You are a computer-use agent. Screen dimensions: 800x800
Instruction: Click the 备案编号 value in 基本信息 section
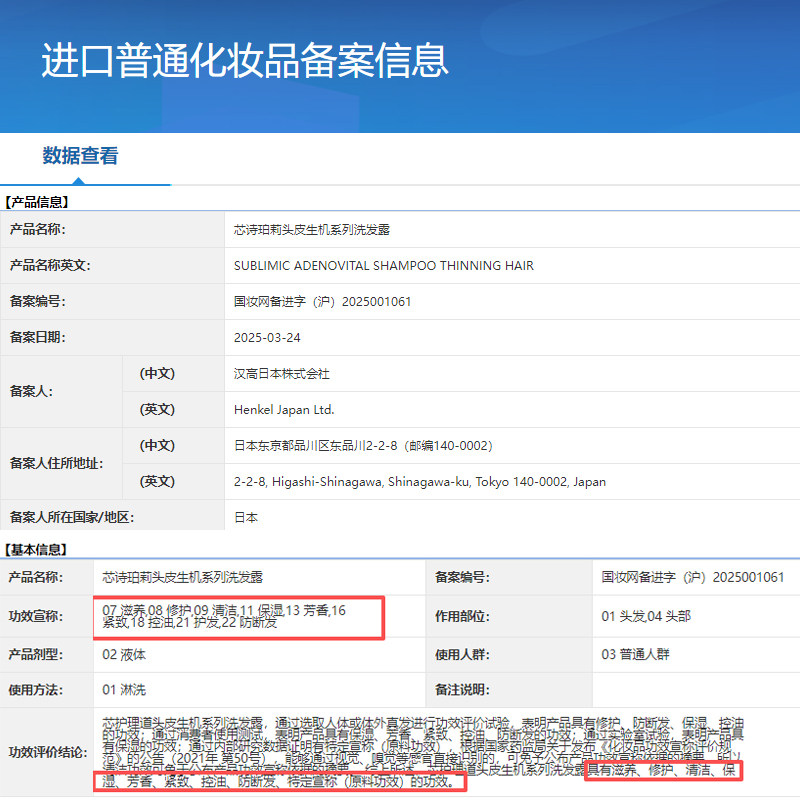click(x=692, y=577)
